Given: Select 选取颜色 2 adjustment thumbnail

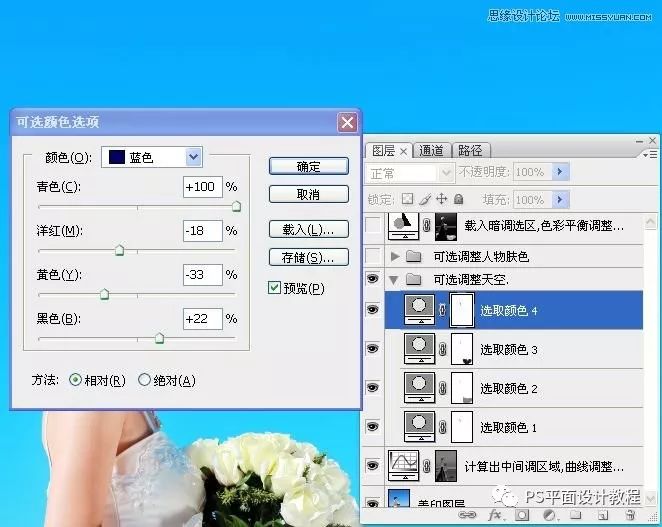Looking at the screenshot, I should [419, 388].
